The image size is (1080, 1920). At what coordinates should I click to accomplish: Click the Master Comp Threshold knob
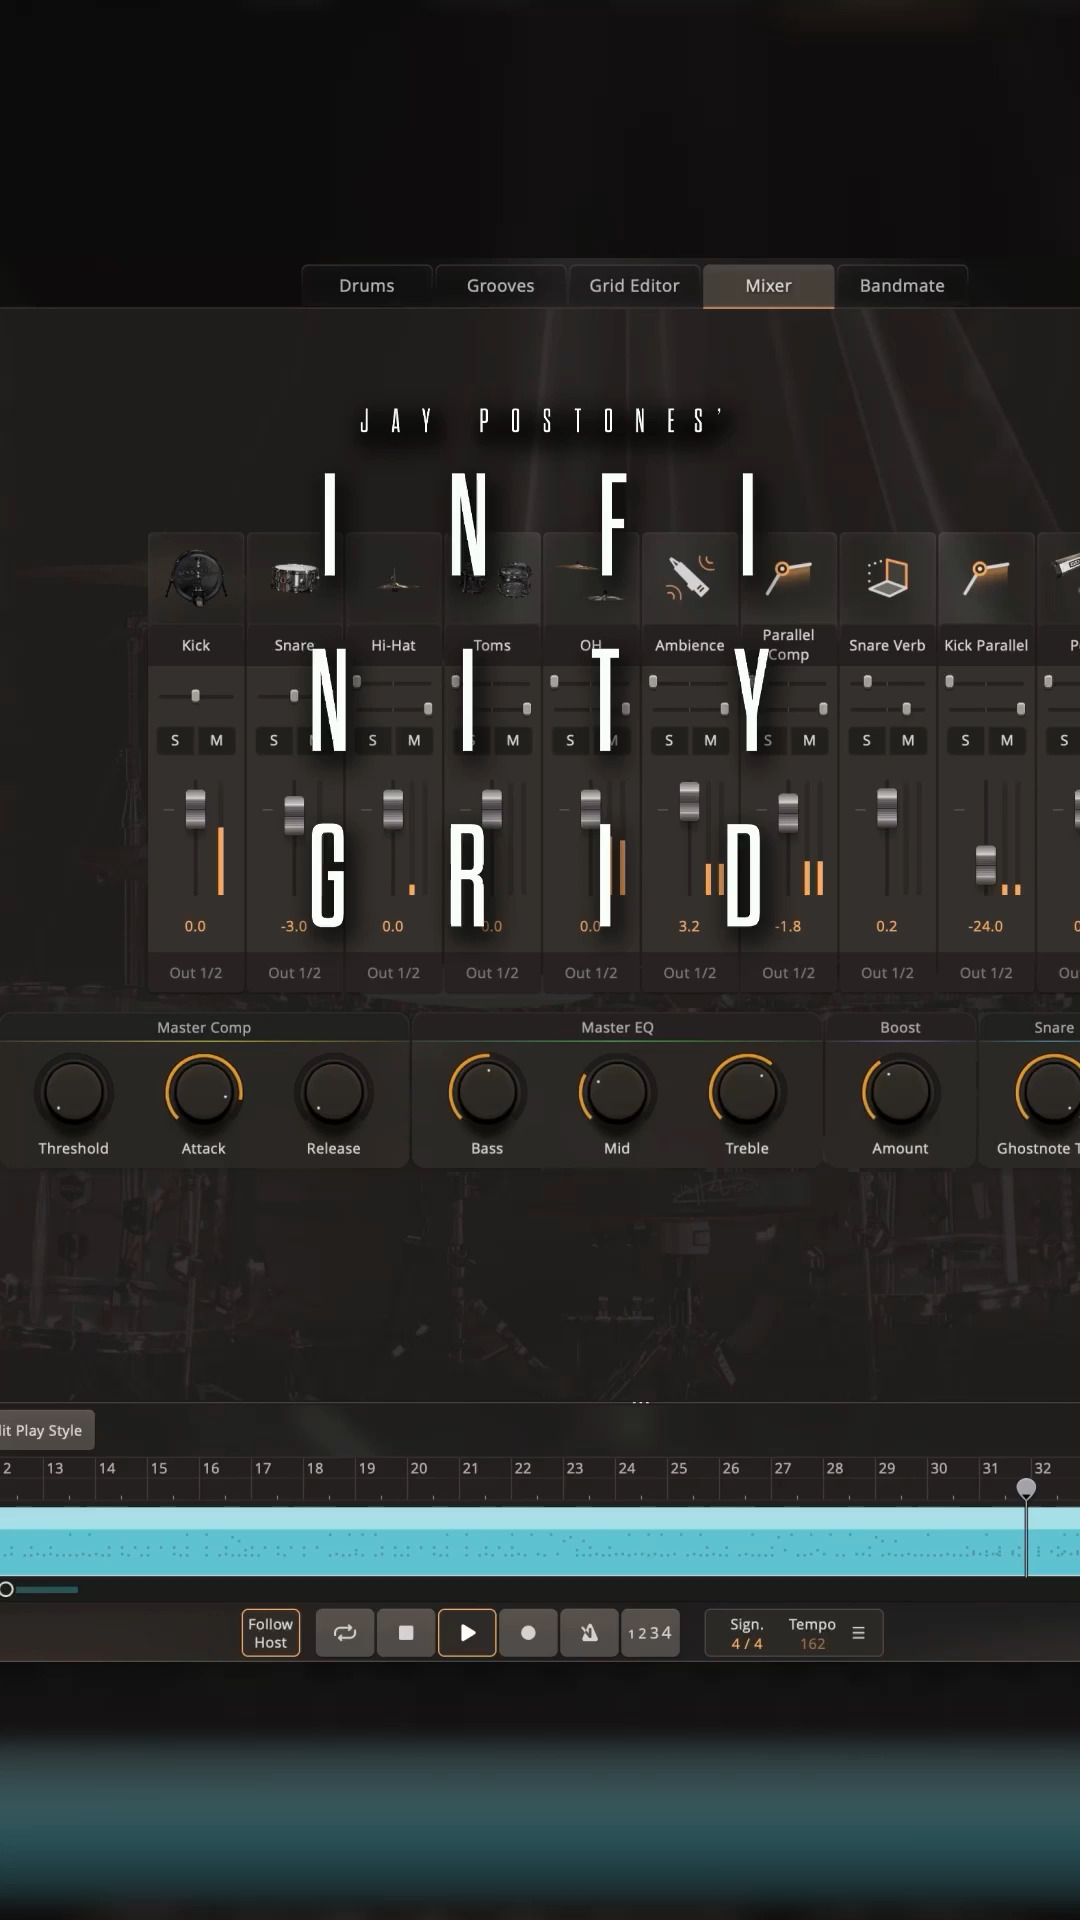[74, 1092]
